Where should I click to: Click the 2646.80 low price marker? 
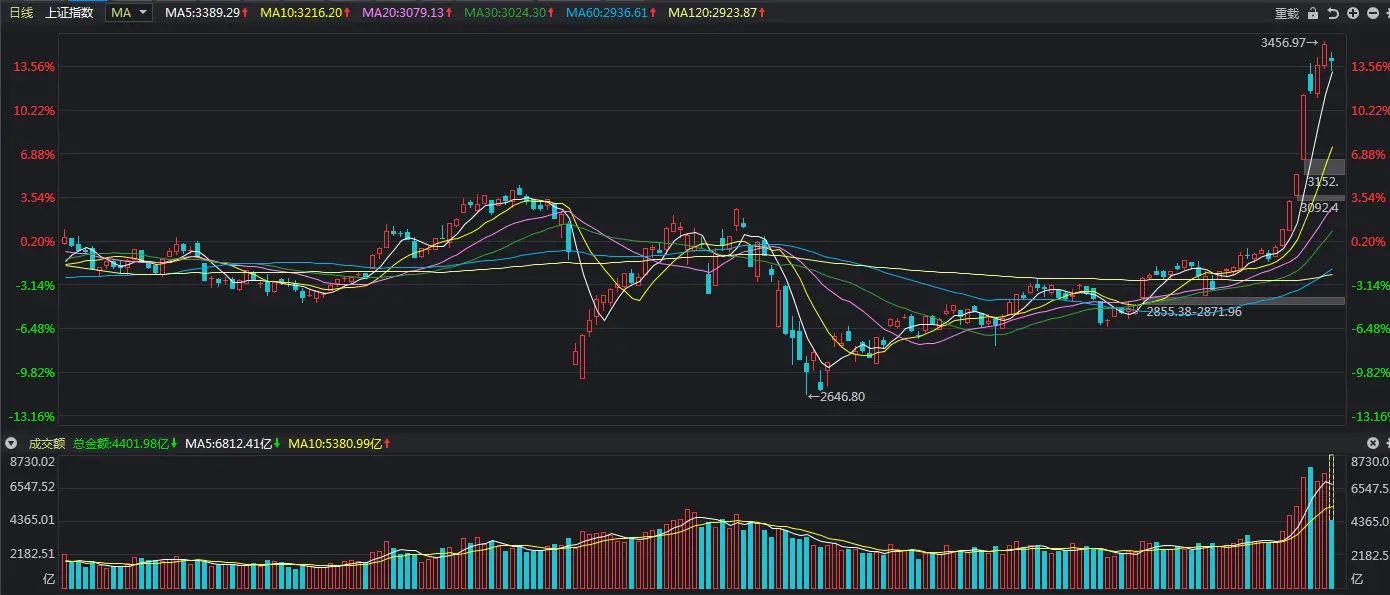coord(839,396)
